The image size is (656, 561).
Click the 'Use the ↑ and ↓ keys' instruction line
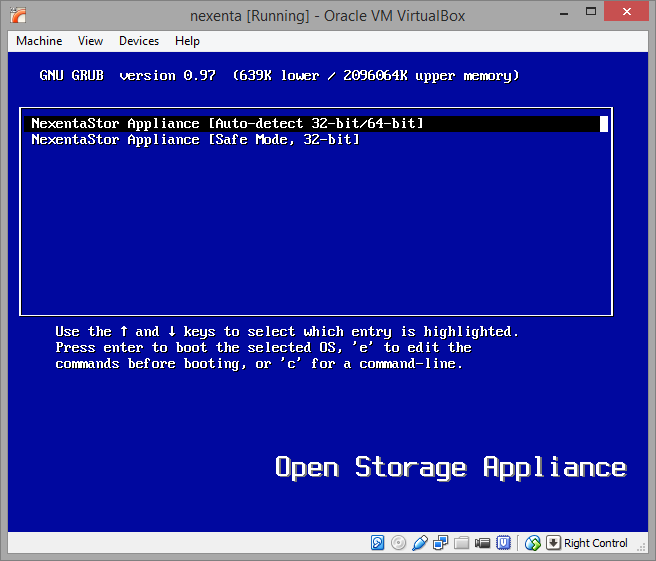click(x=287, y=332)
